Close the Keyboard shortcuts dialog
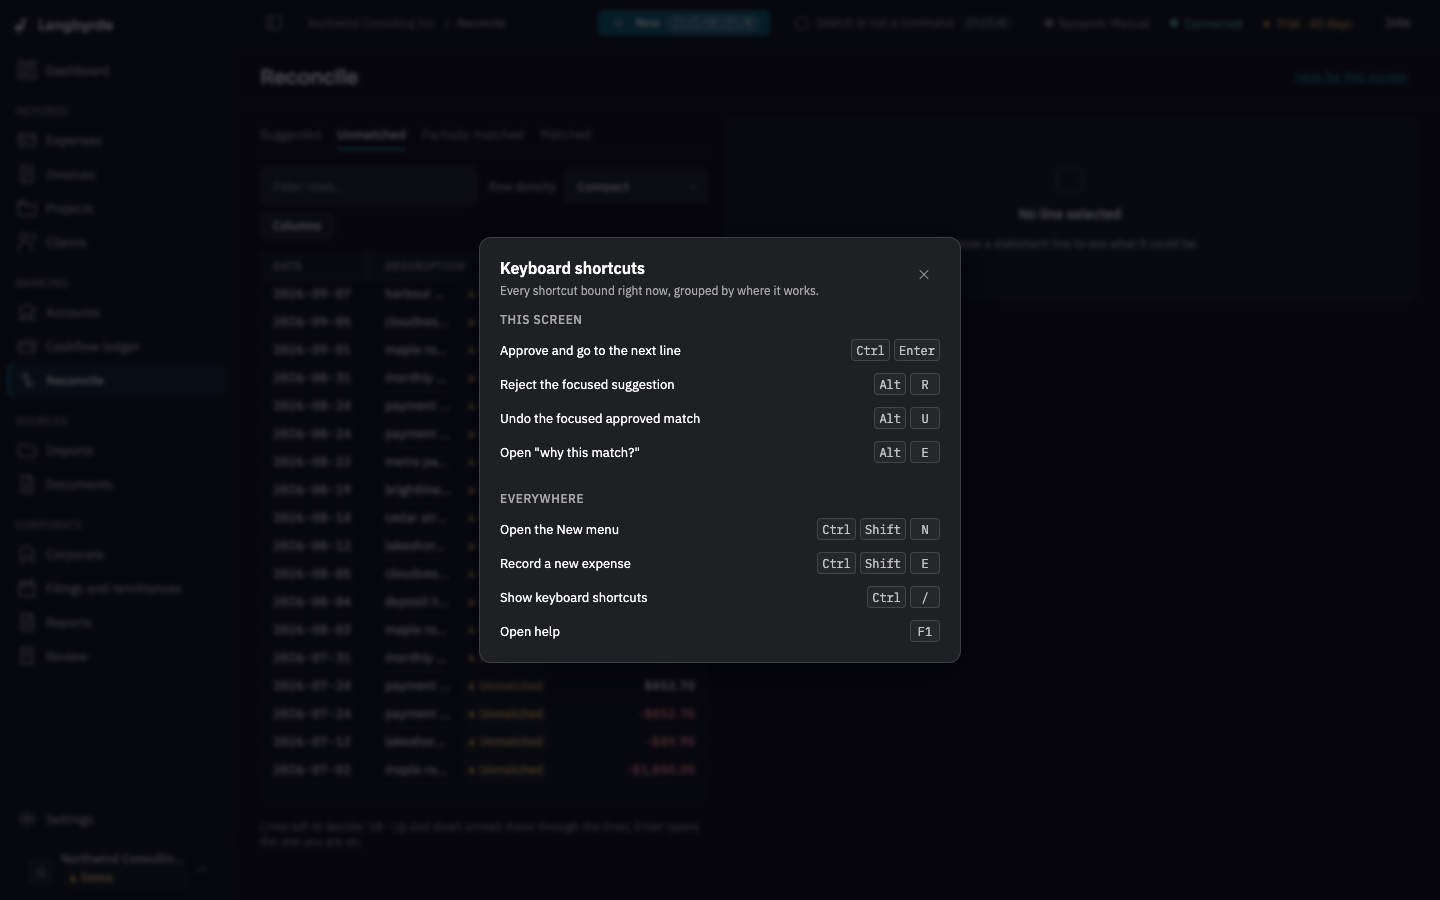The height and width of the screenshot is (900, 1440). tap(924, 275)
